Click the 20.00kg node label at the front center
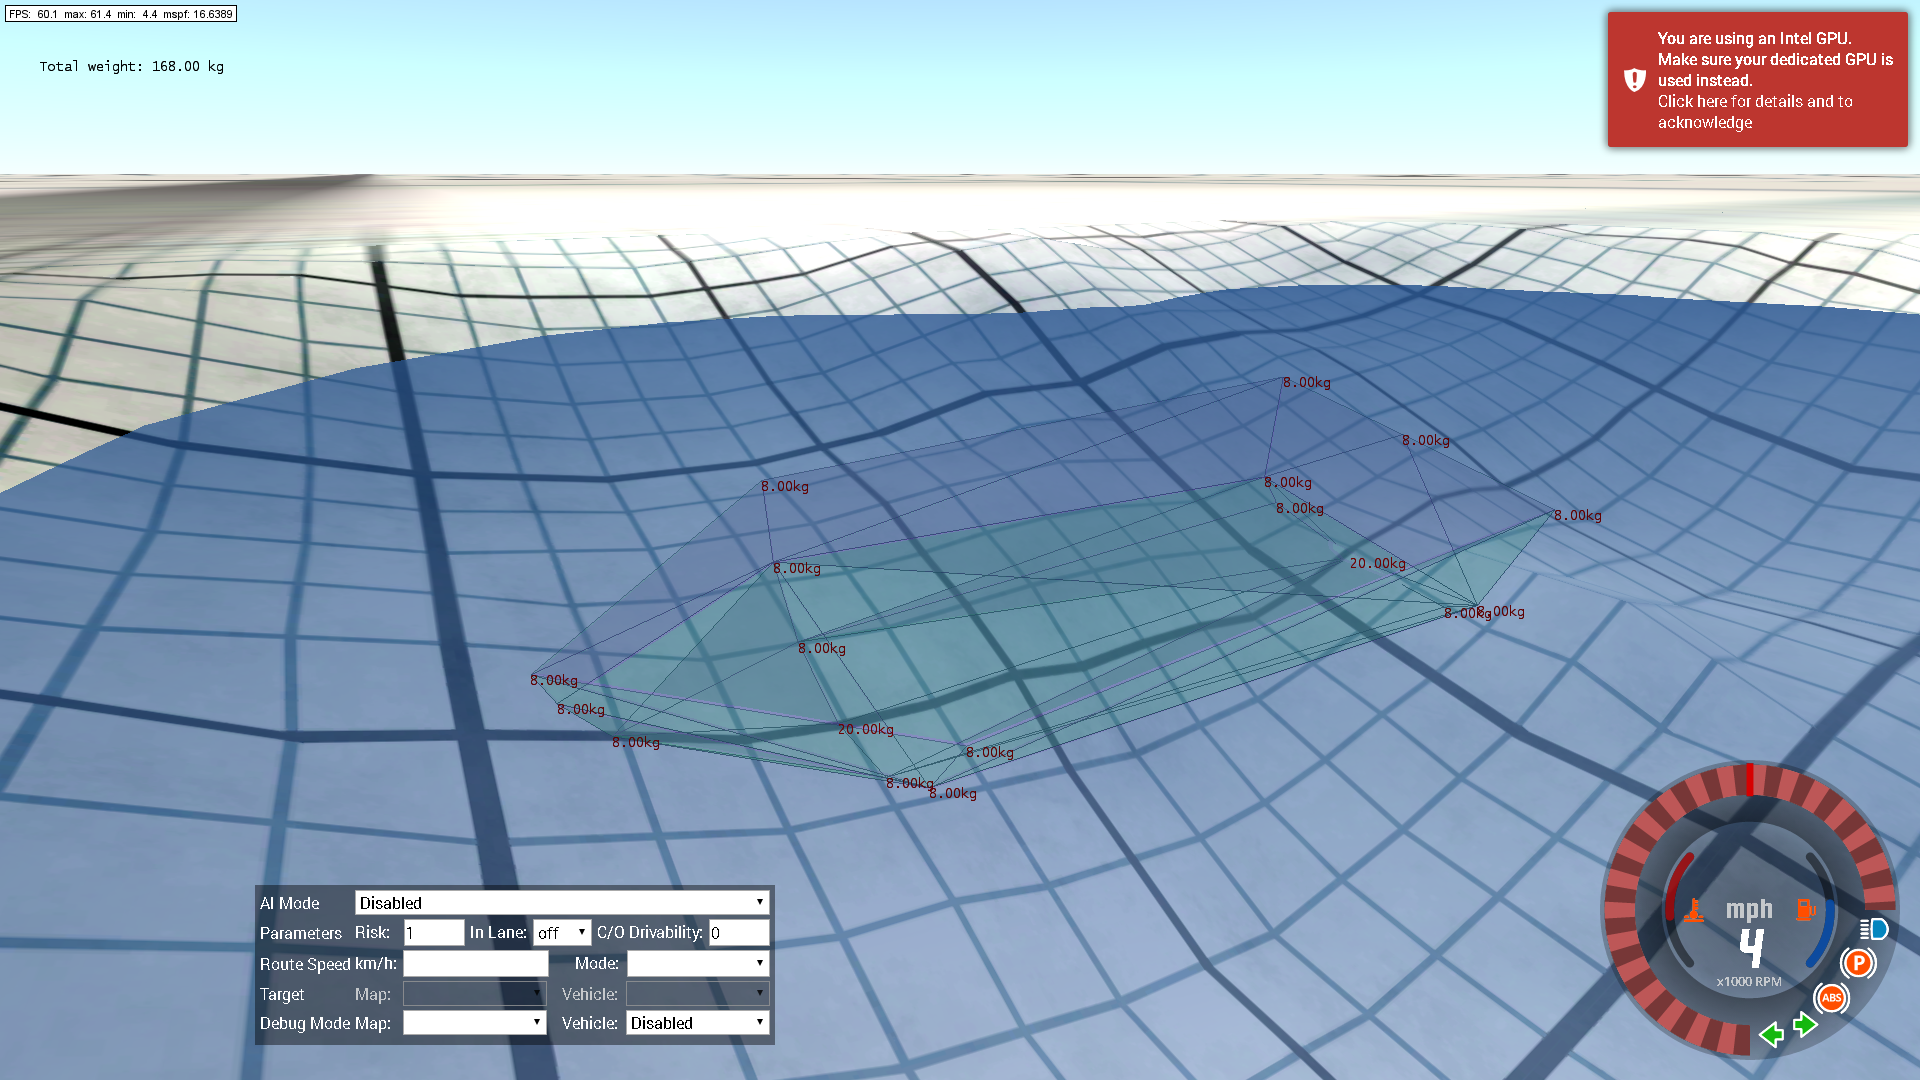This screenshot has width=1920, height=1080. click(x=866, y=729)
